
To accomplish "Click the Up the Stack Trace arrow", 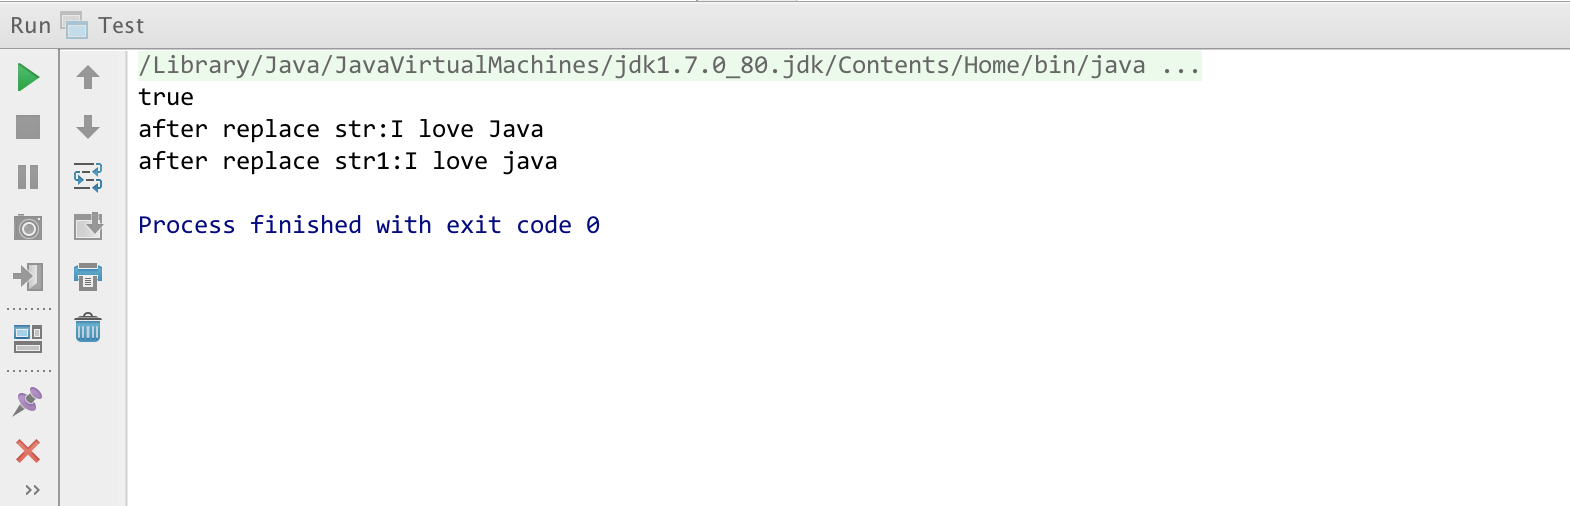I will click(x=88, y=77).
